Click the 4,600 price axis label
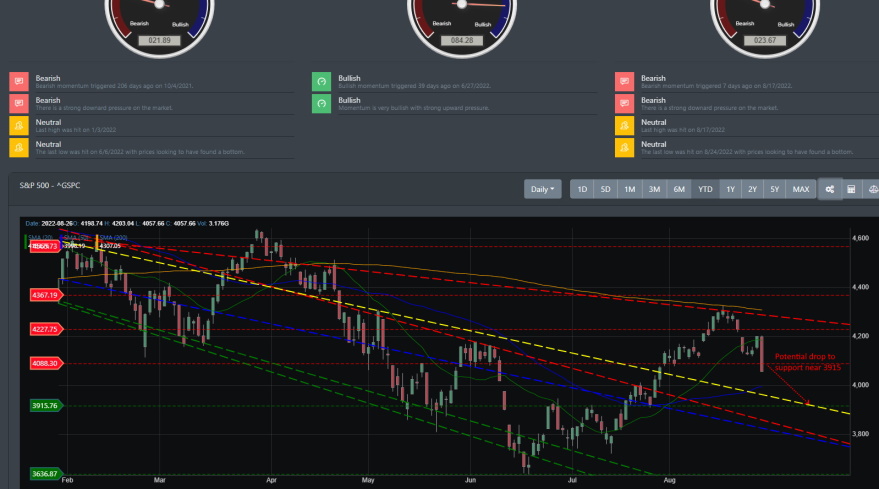879x489 pixels. click(861, 238)
